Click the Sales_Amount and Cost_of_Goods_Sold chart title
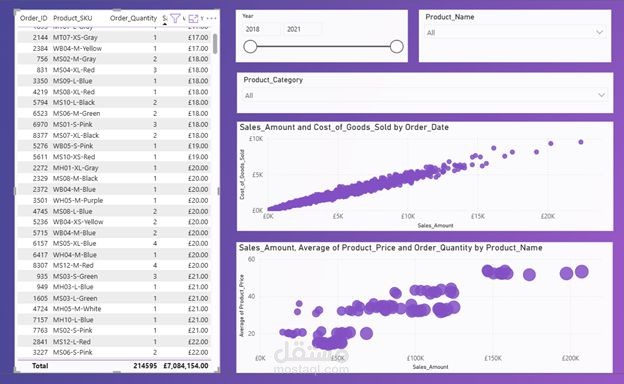This screenshot has height=384, width=624. (x=344, y=127)
